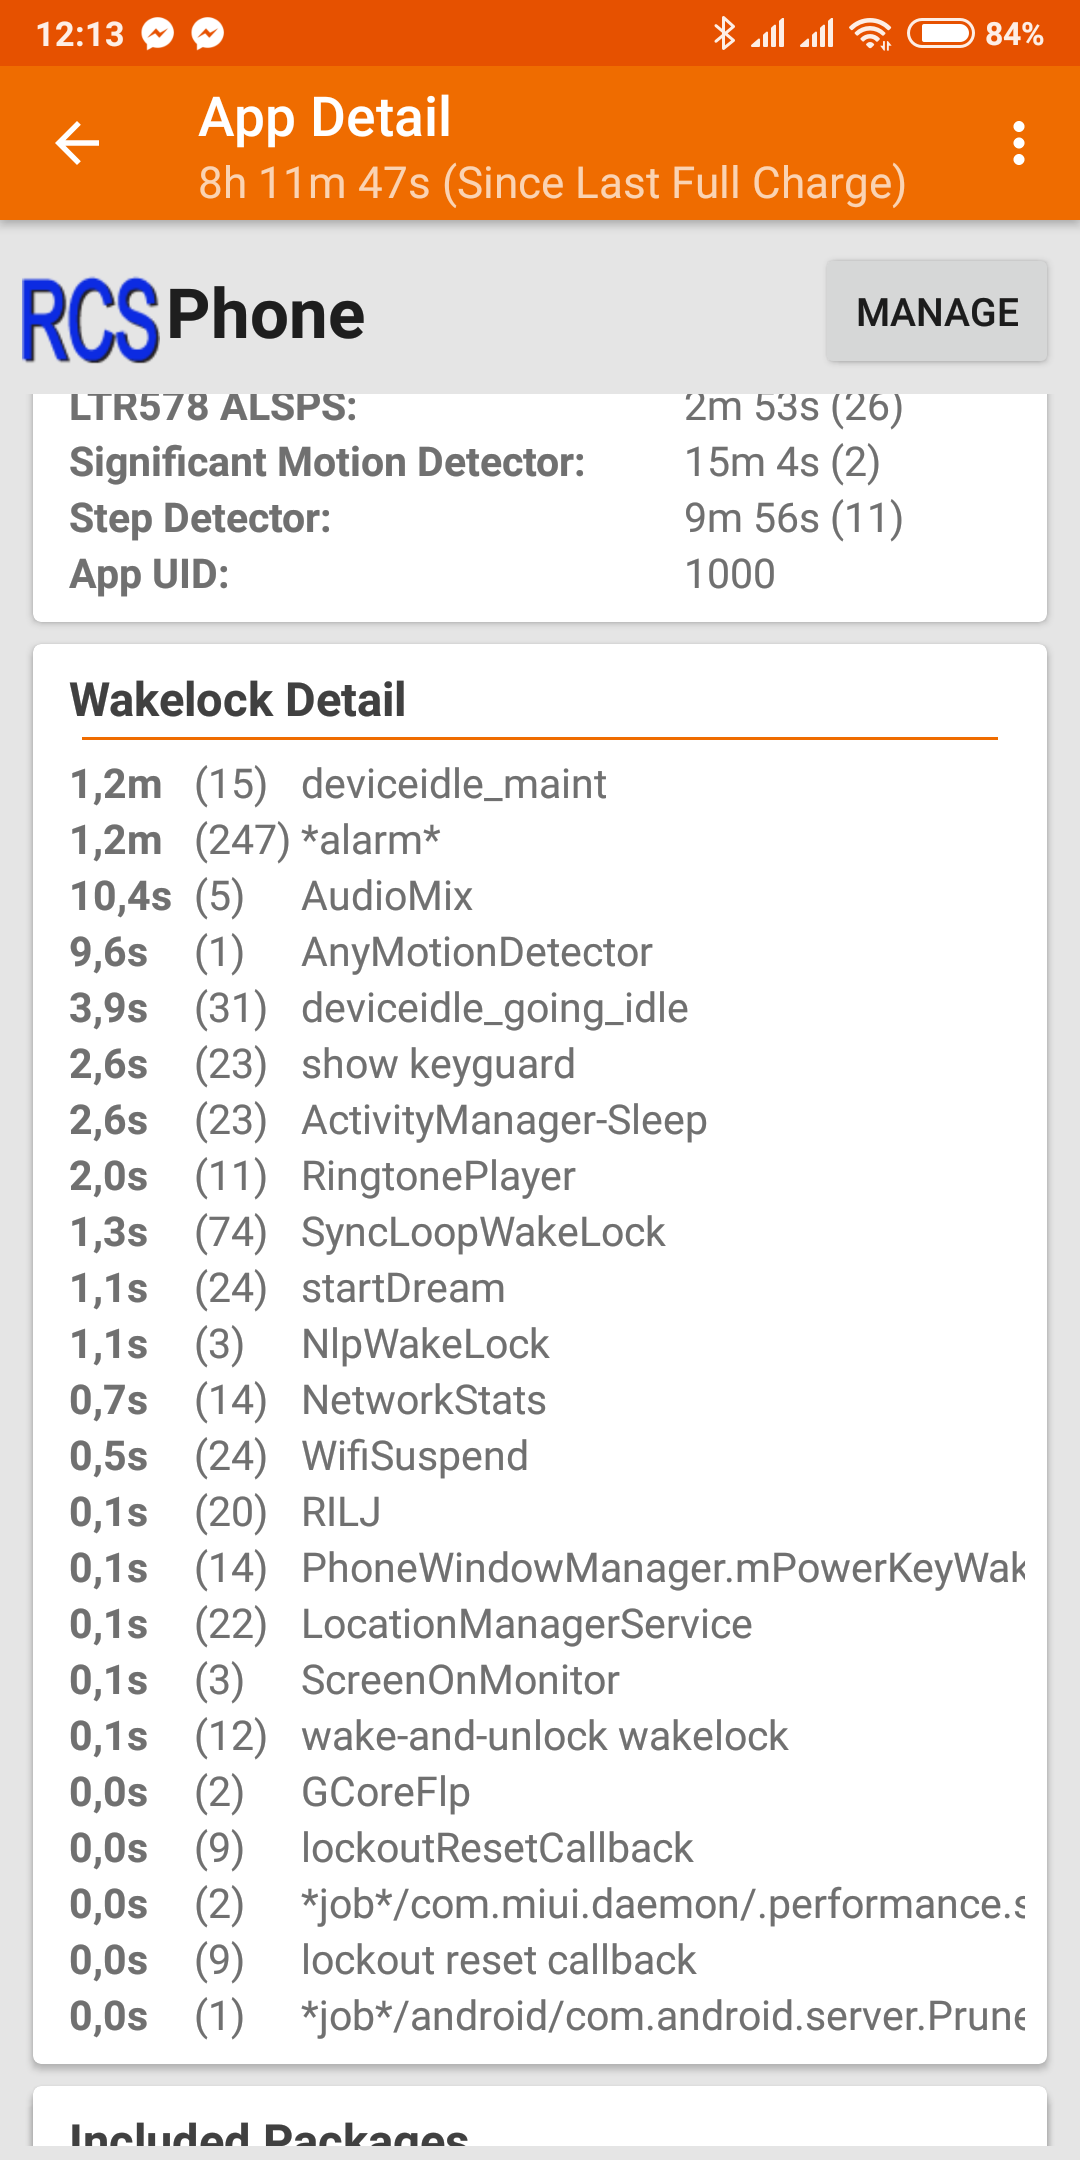Tap the App Detail title
Viewport: 1080px width, 2160px height.
(325, 118)
